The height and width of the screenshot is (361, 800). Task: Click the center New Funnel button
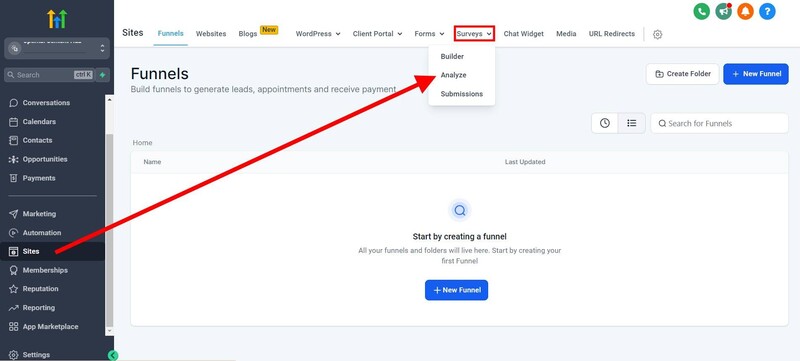tap(456, 290)
